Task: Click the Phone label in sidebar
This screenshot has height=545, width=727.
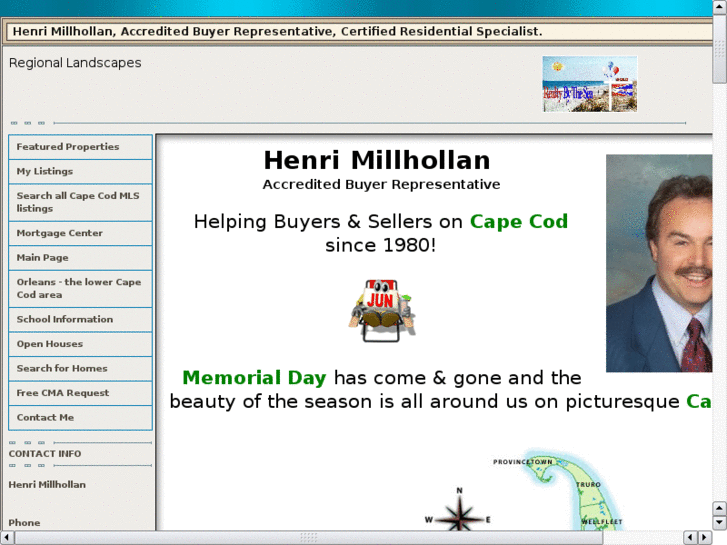Action: [x=25, y=523]
